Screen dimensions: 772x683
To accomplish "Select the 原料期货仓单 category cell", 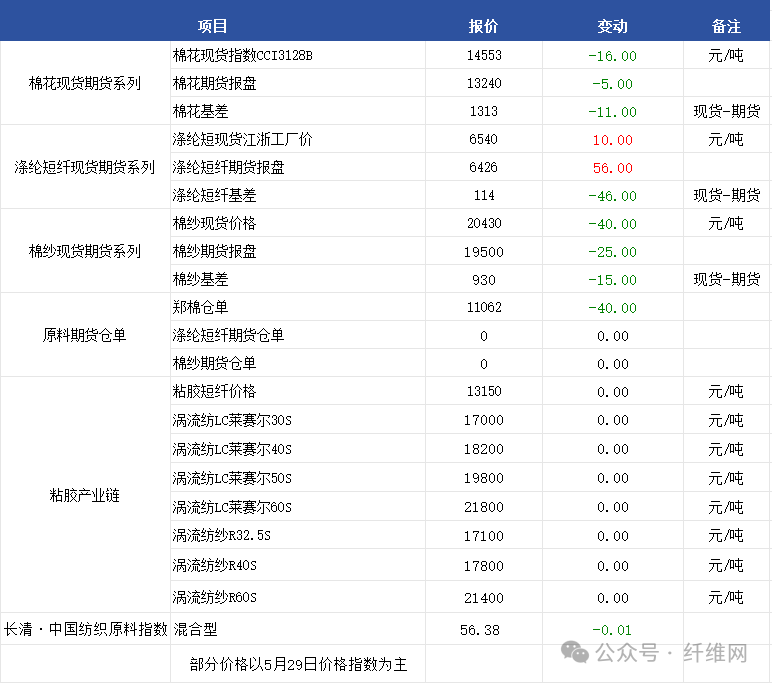I will pos(85,335).
